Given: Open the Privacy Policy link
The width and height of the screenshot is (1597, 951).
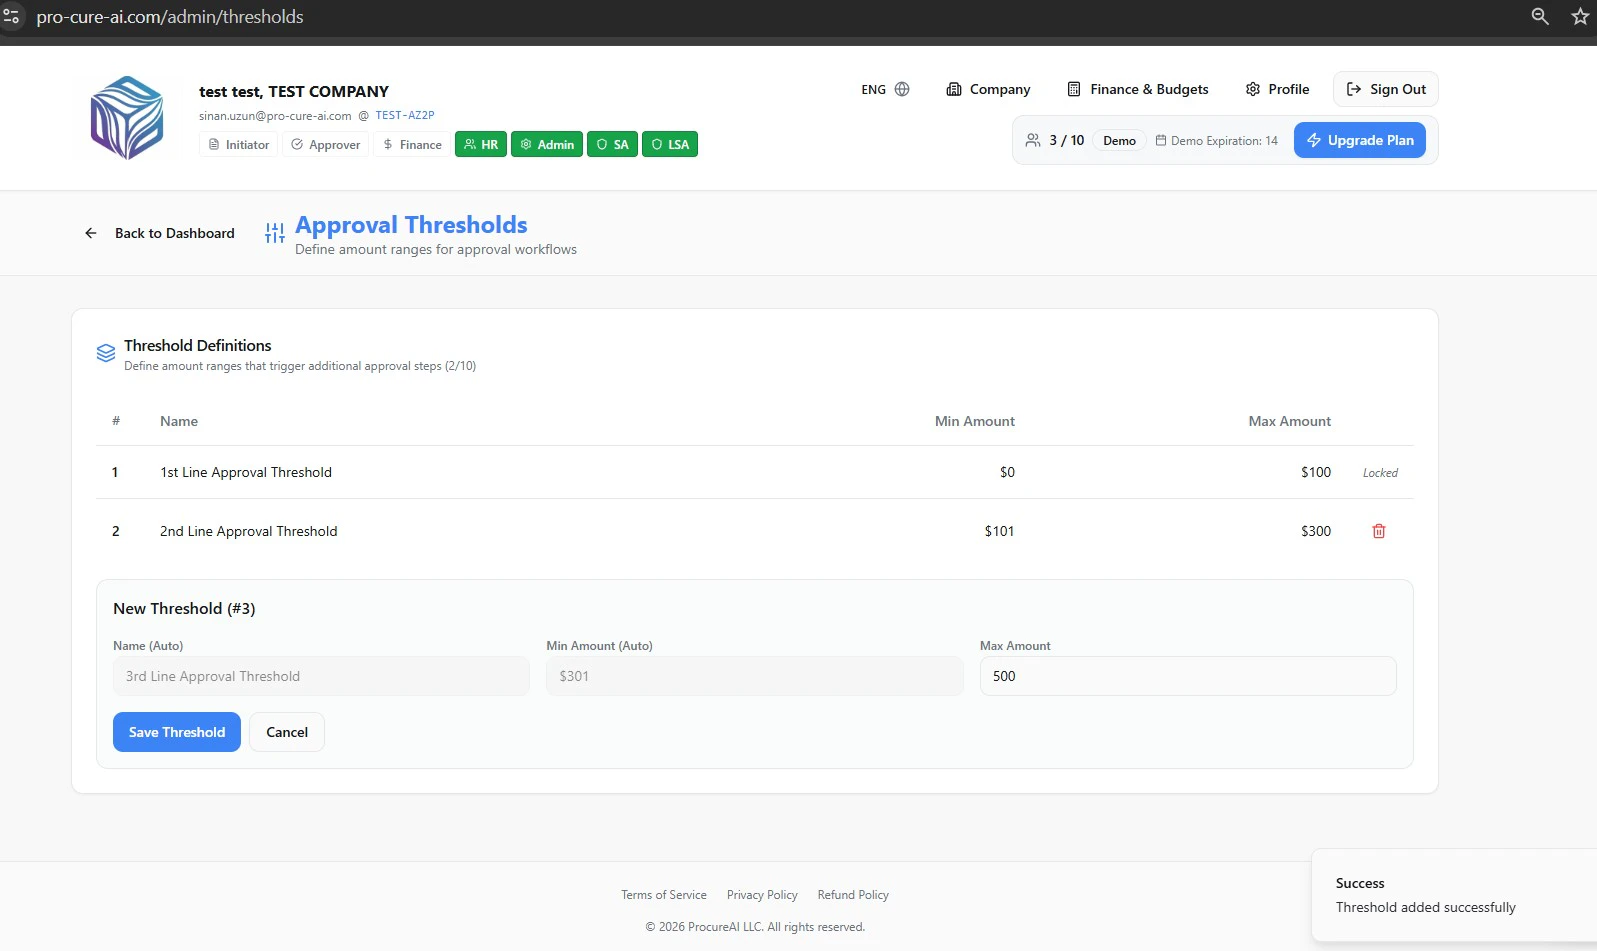Looking at the screenshot, I should tap(762, 895).
